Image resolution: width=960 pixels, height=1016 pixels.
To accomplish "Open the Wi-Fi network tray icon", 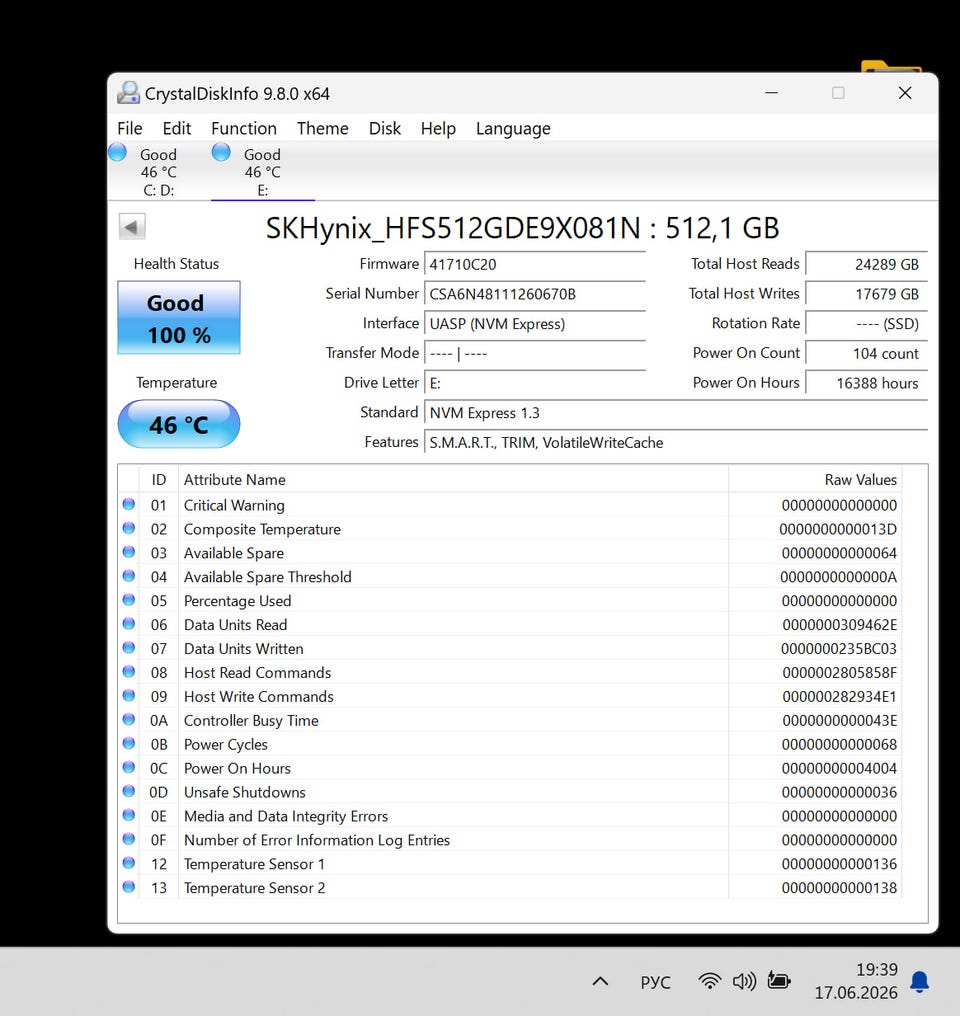I will click(x=710, y=981).
